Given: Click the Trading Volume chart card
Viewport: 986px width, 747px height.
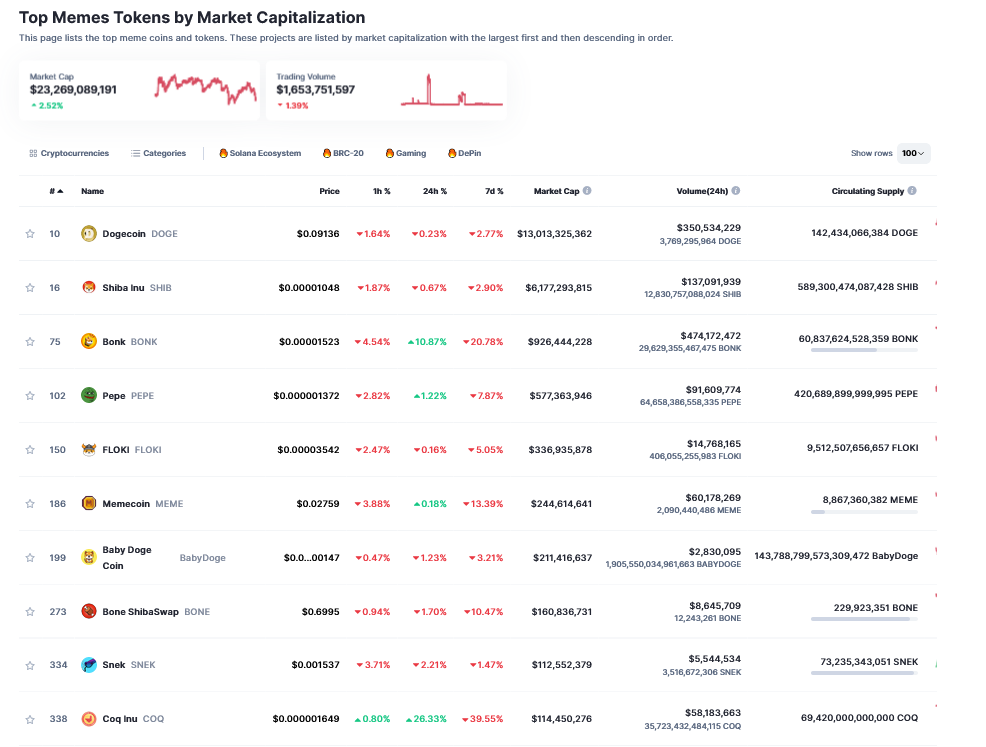Looking at the screenshot, I should (x=385, y=90).
